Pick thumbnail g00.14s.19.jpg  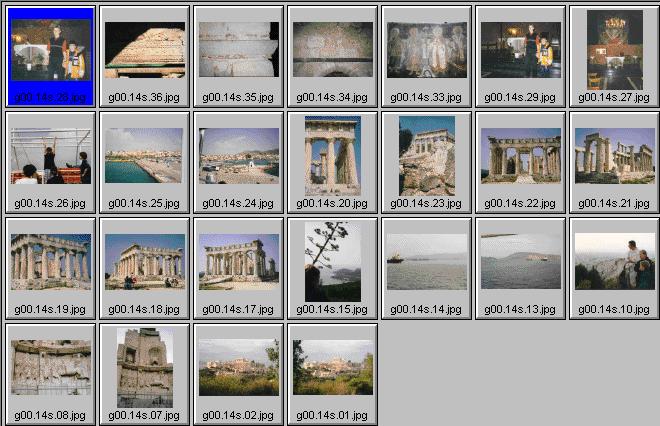(51, 262)
